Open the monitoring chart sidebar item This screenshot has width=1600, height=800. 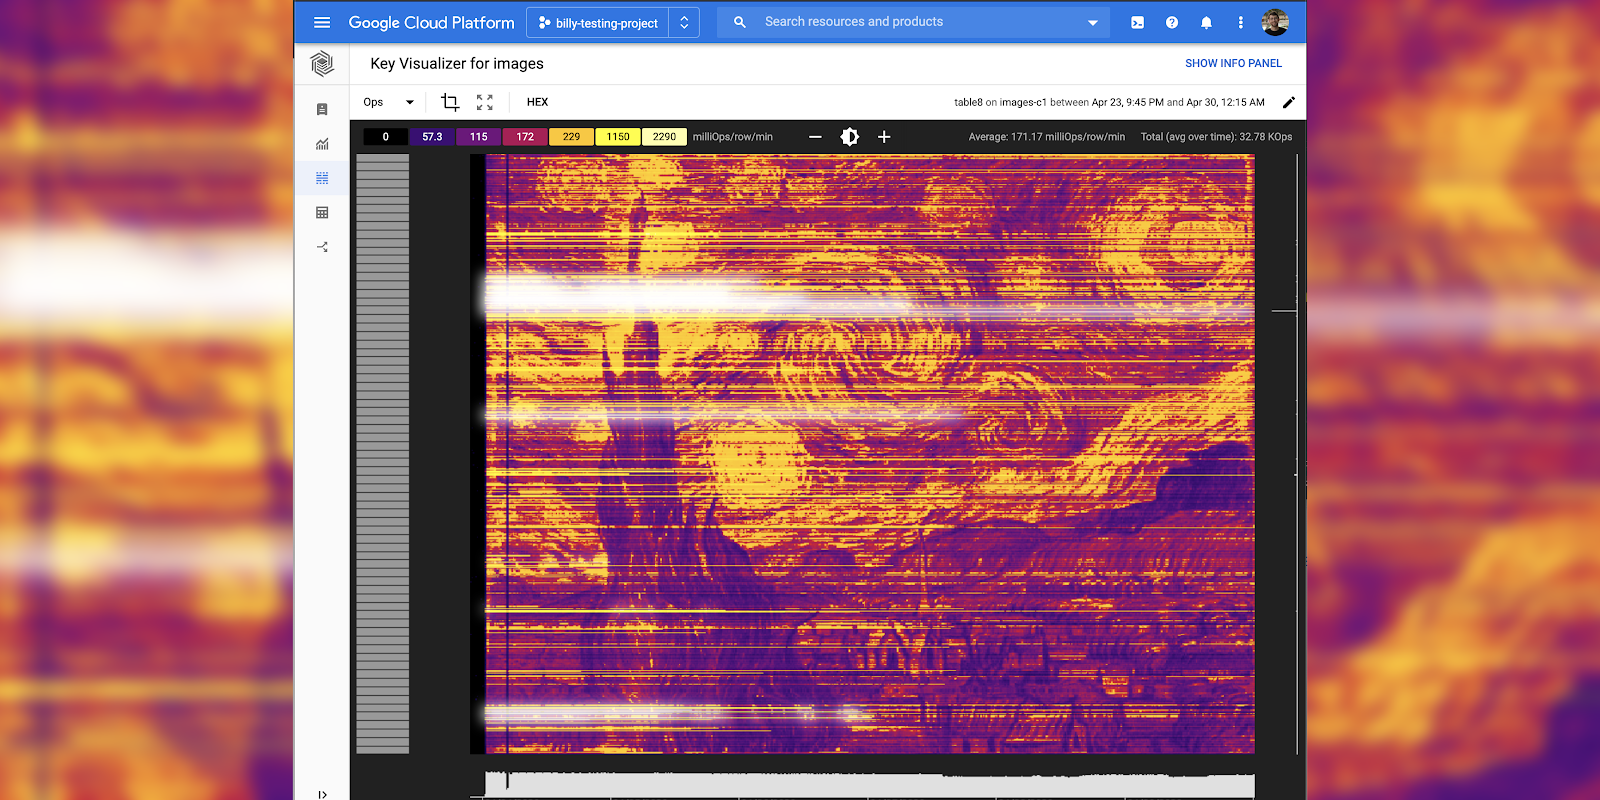click(x=322, y=144)
